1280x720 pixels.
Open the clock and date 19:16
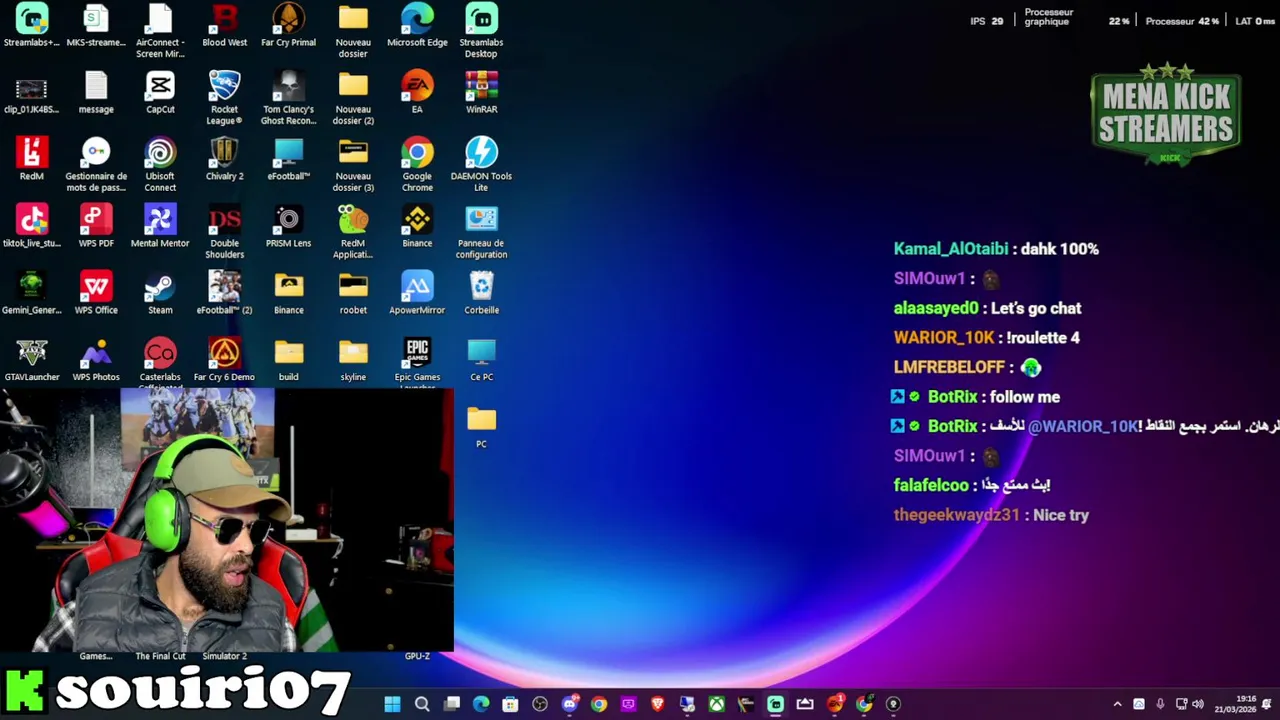(1236, 704)
